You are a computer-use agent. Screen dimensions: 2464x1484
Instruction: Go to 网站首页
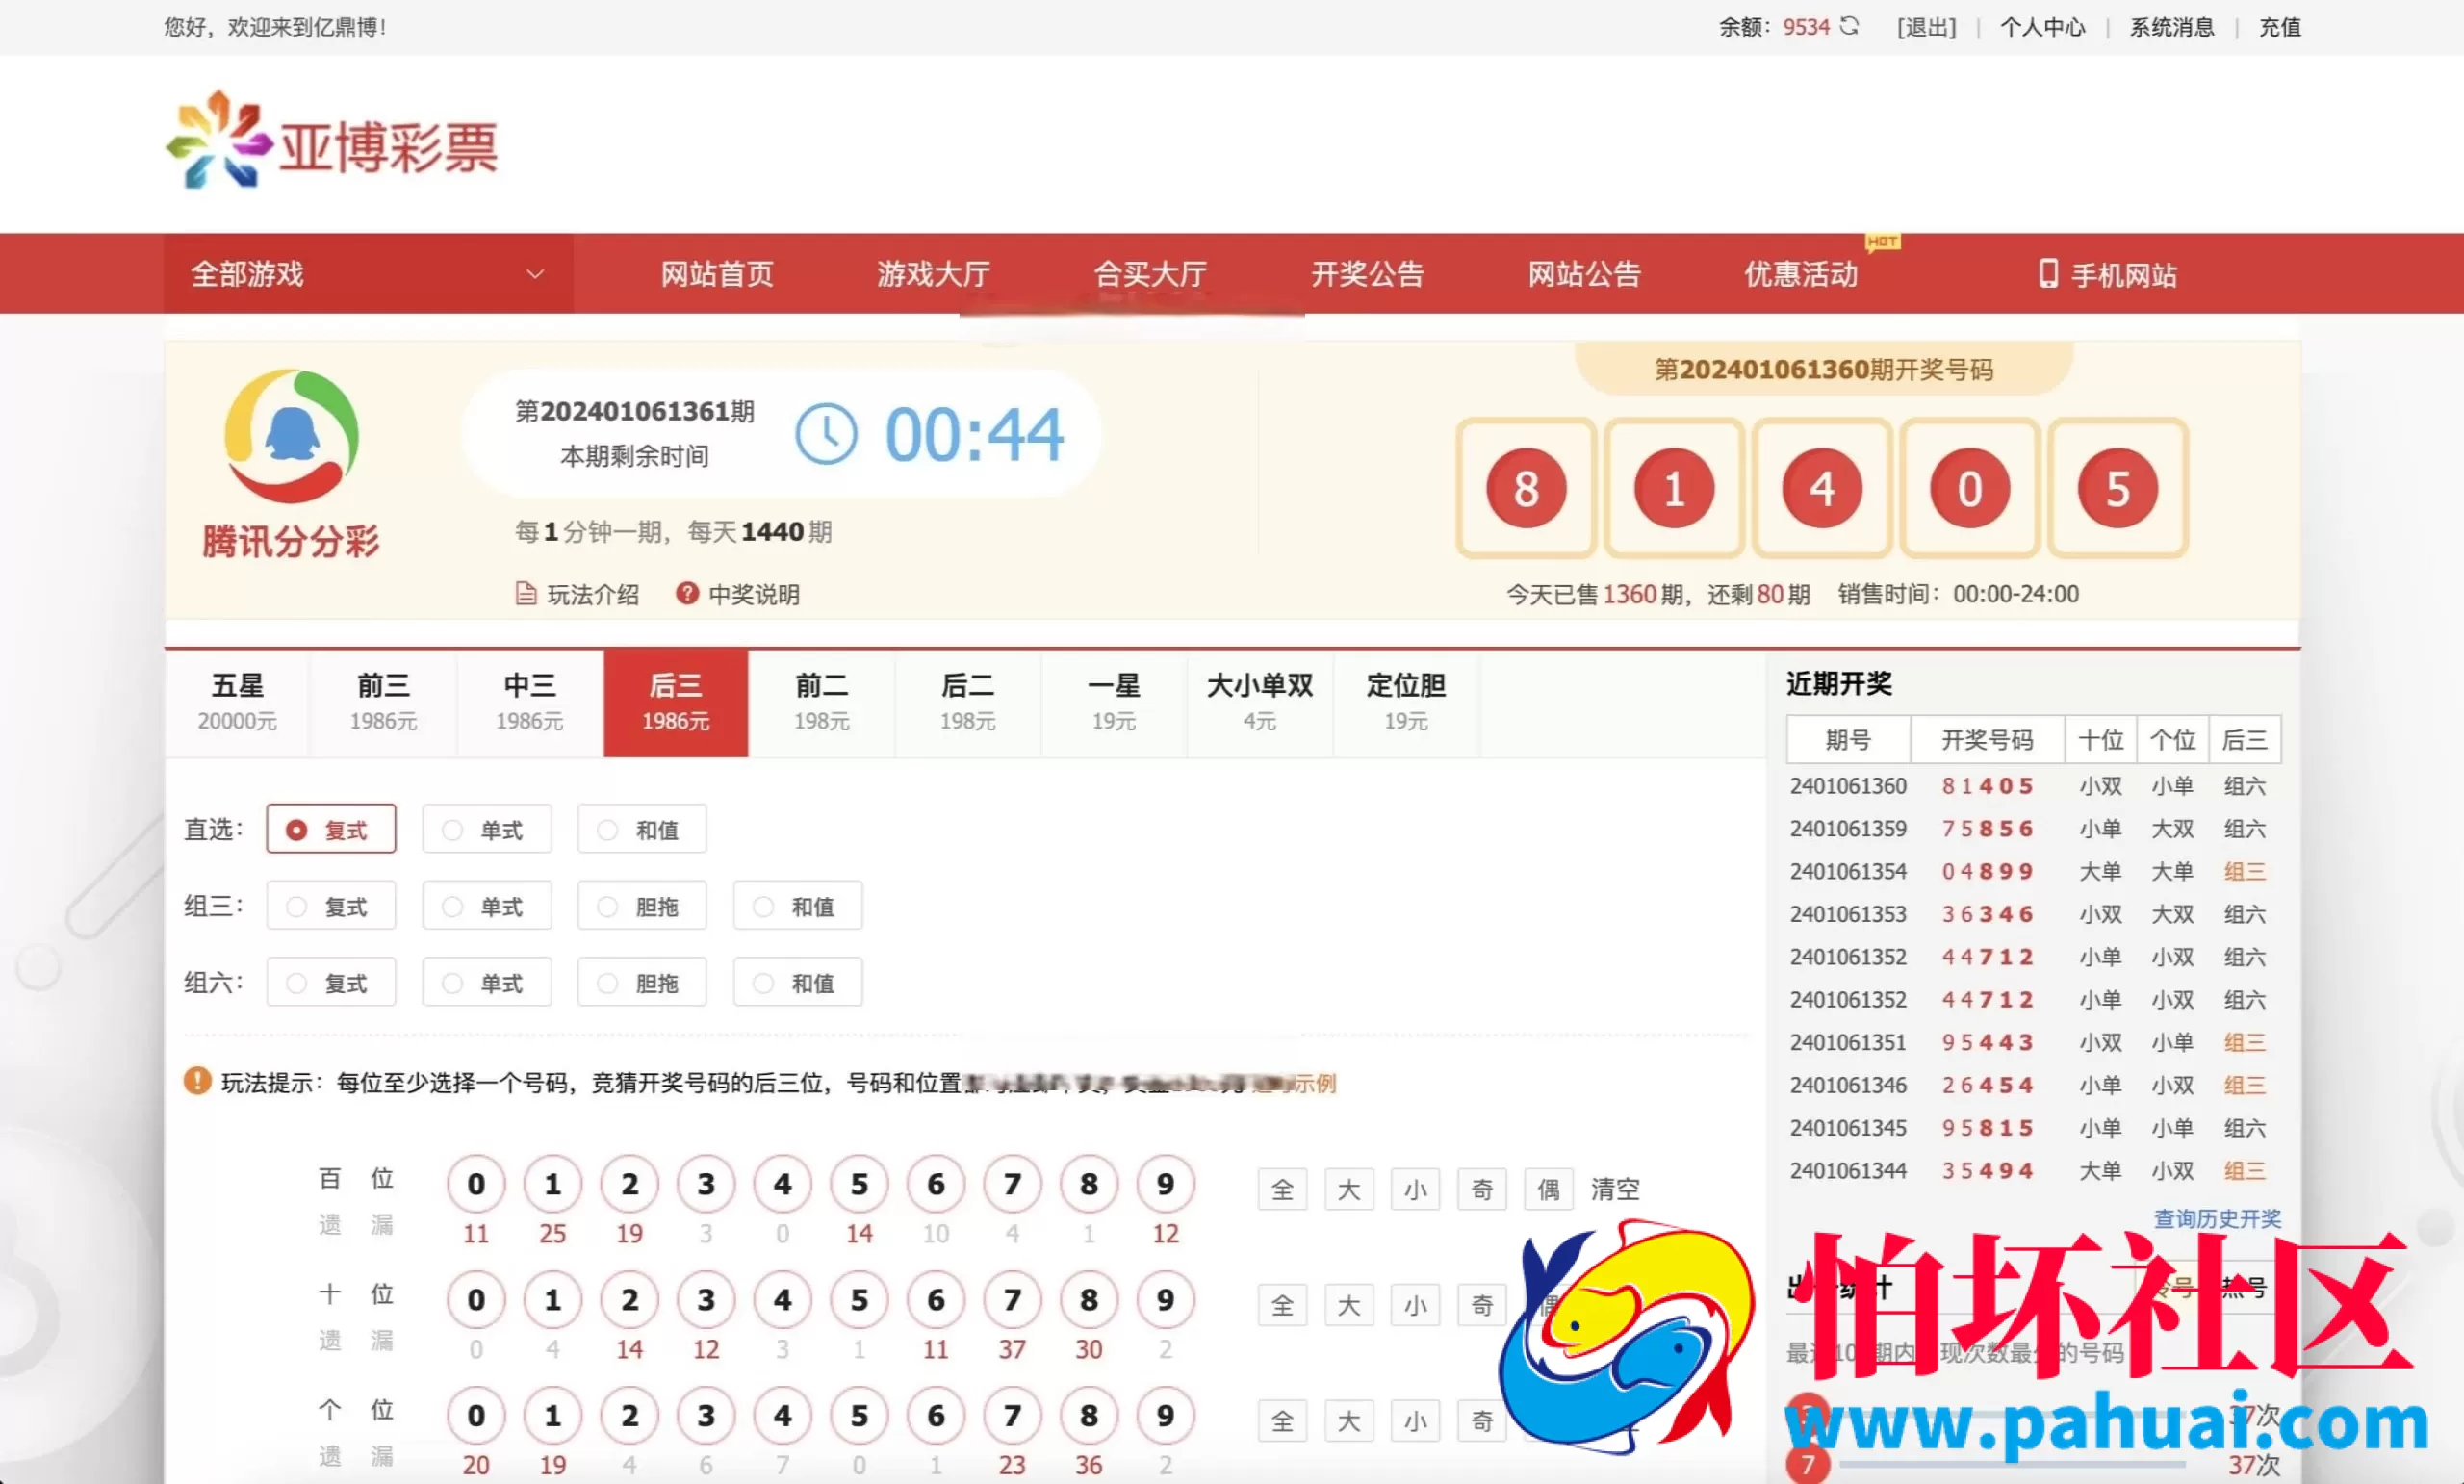coord(717,274)
